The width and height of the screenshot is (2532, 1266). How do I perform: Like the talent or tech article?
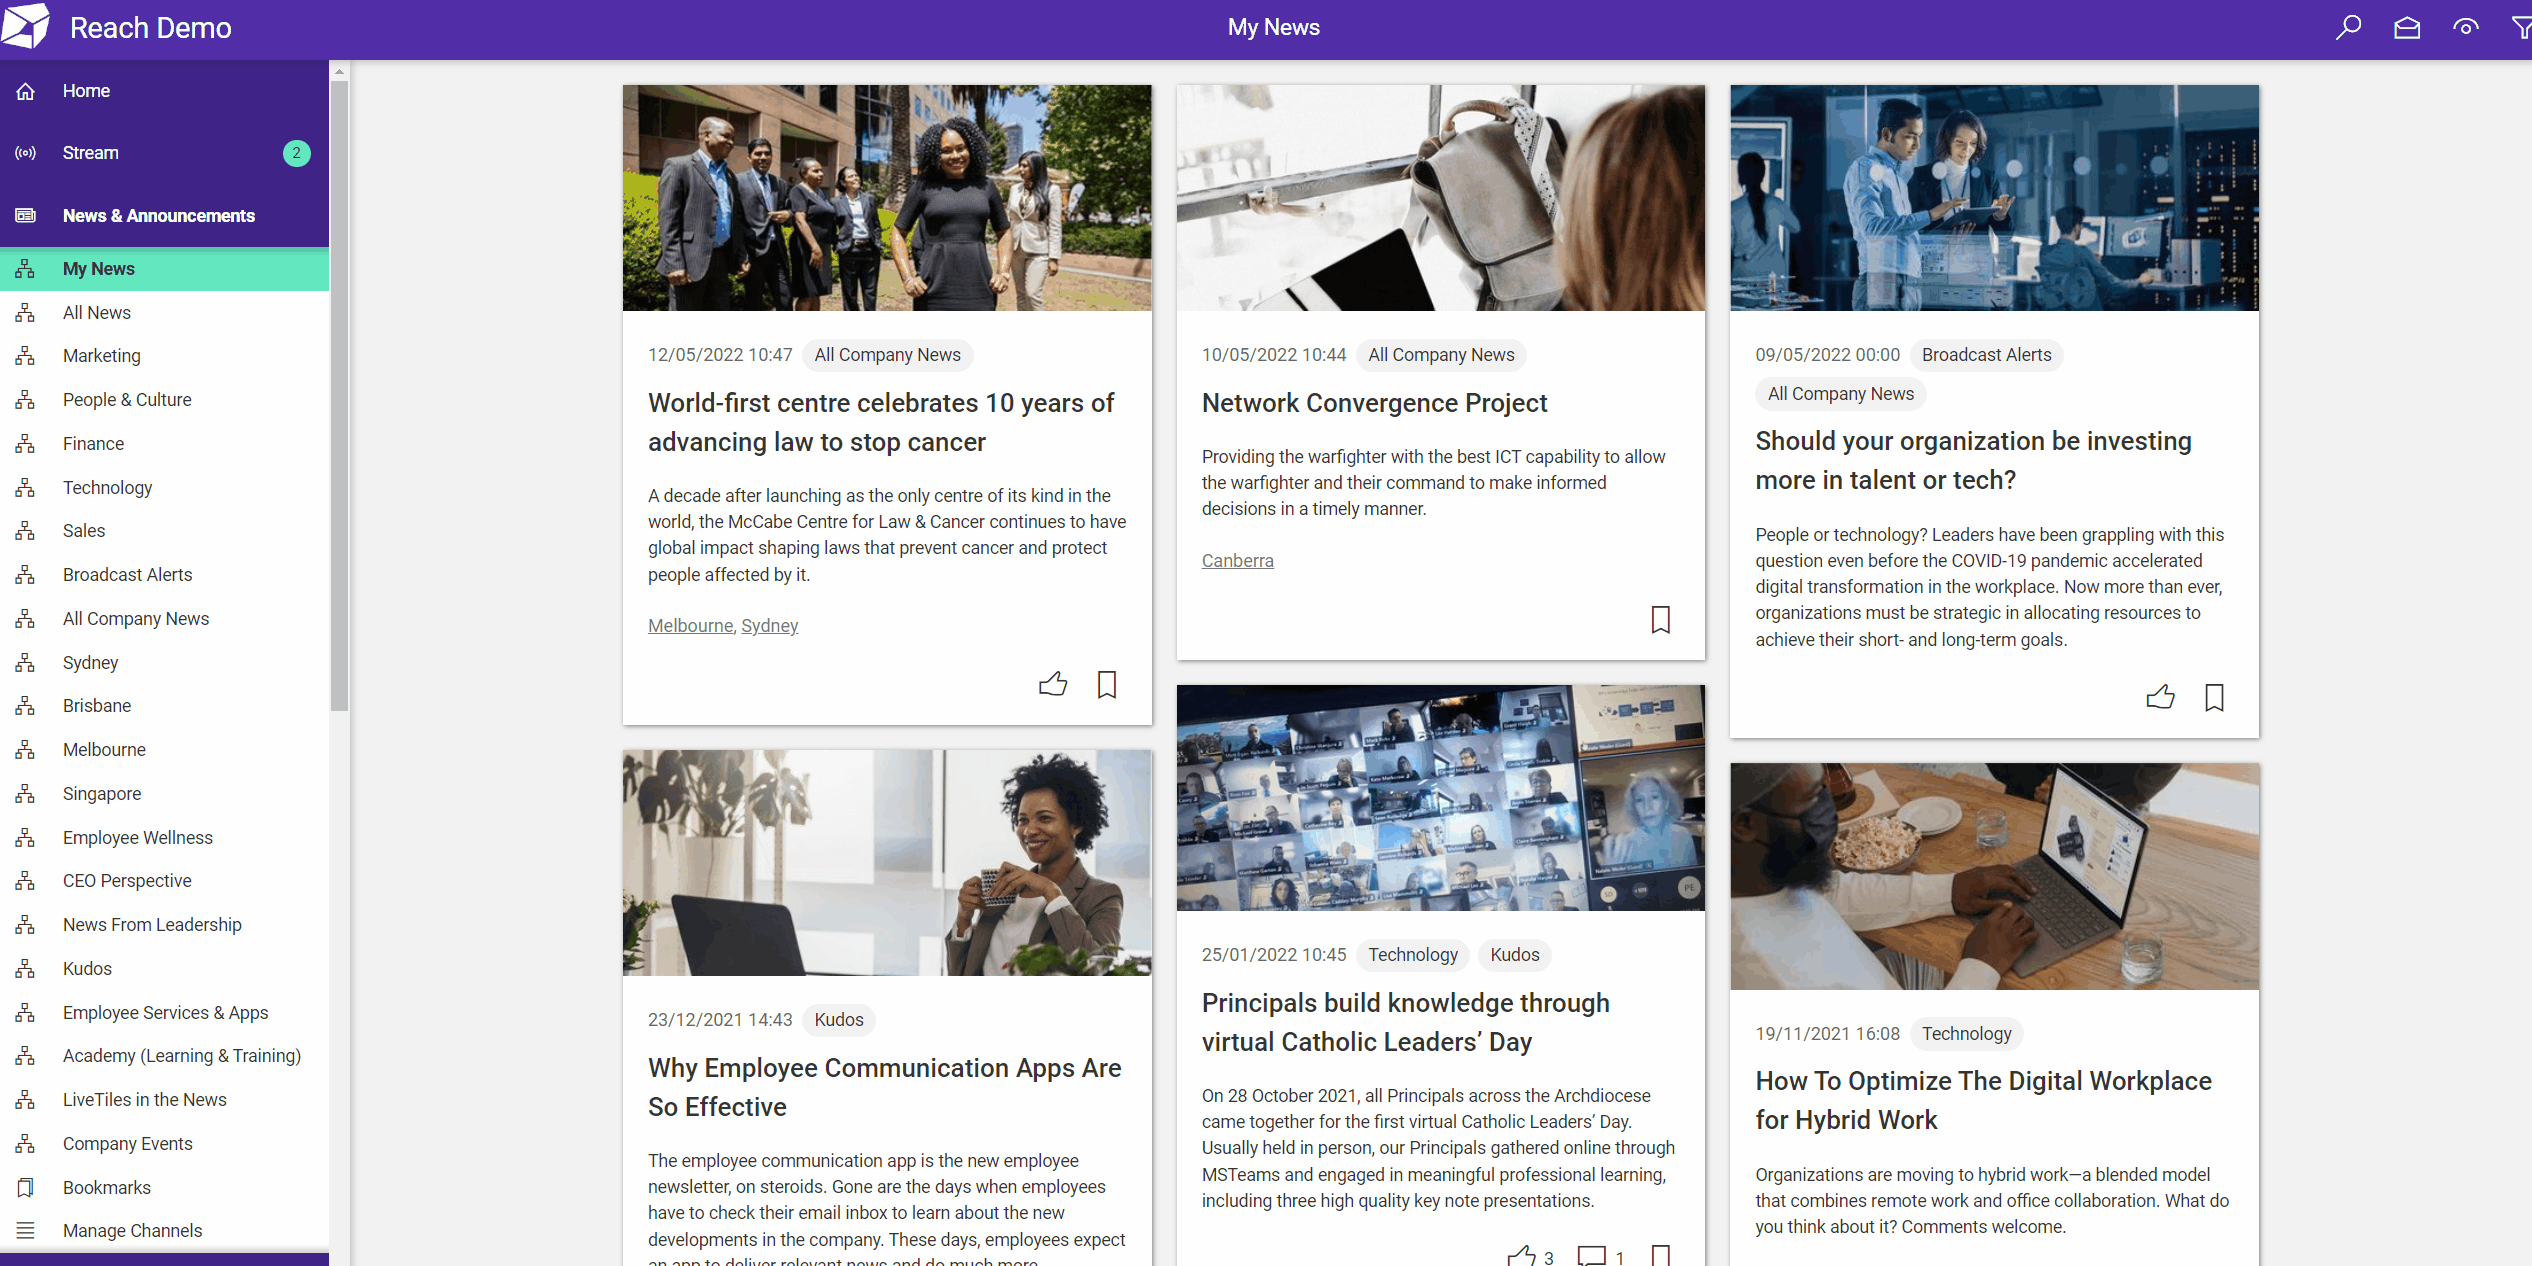[2161, 697]
